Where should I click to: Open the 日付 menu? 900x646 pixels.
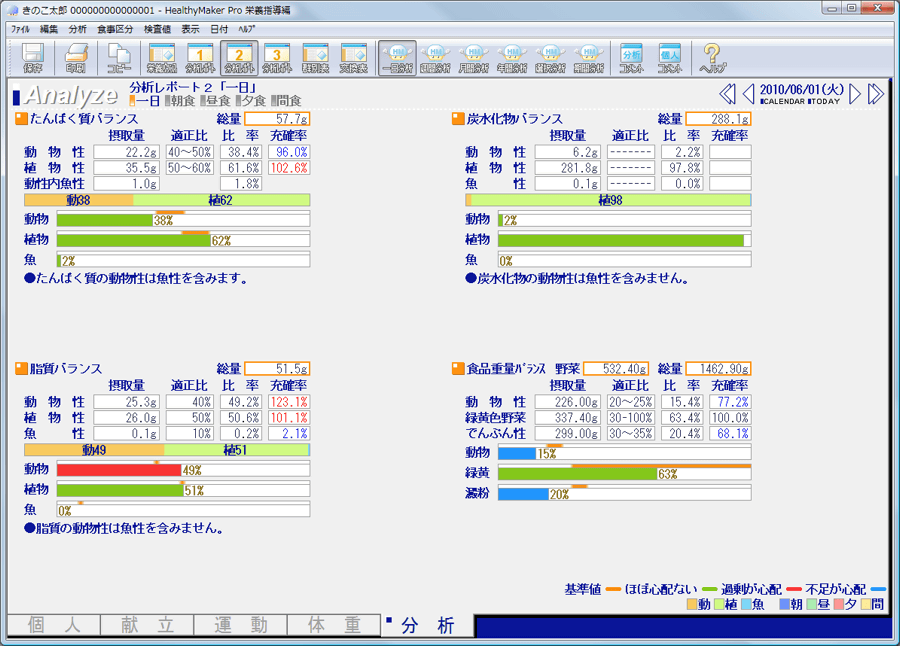click(x=219, y=29)
